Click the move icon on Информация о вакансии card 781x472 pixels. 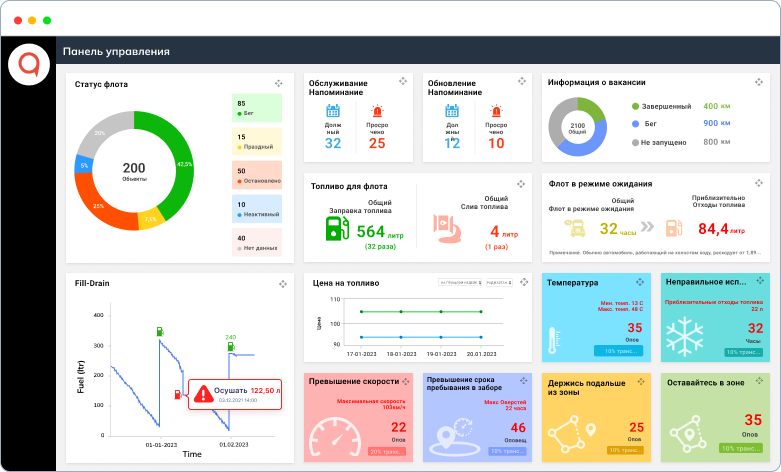click(759, 82)
